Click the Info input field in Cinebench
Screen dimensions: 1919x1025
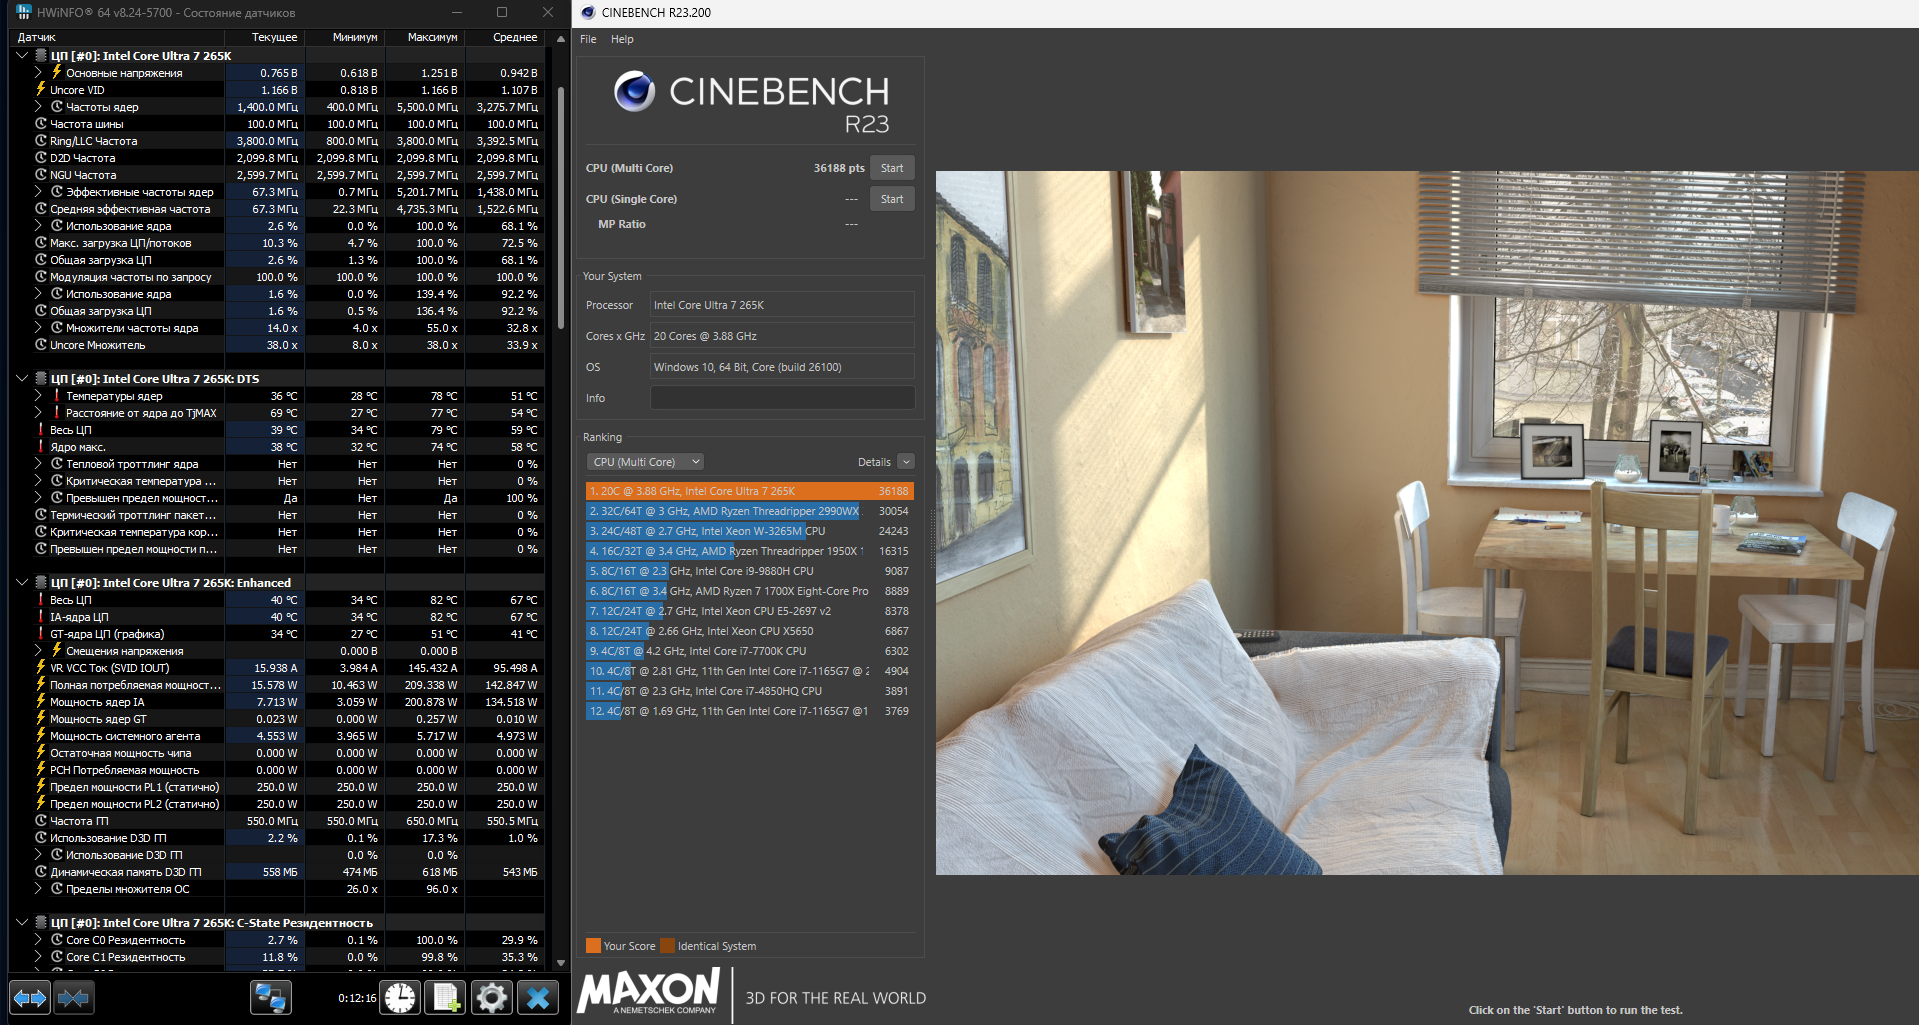click(782, 397)
